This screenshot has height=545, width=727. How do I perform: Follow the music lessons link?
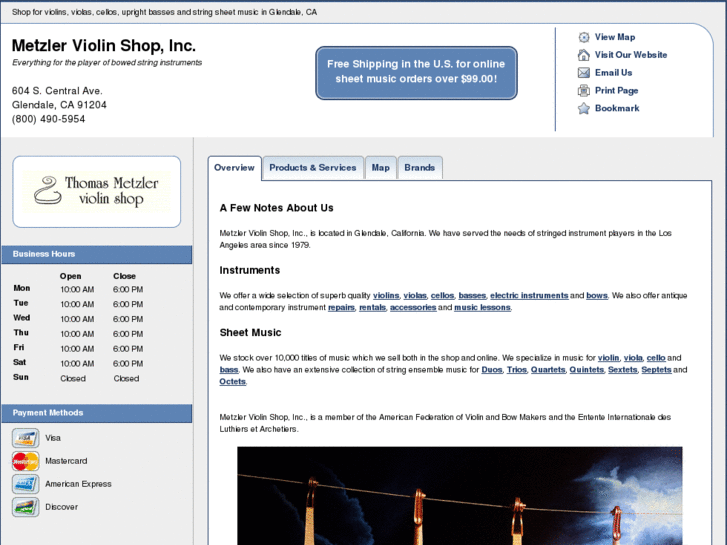(482, 308)
